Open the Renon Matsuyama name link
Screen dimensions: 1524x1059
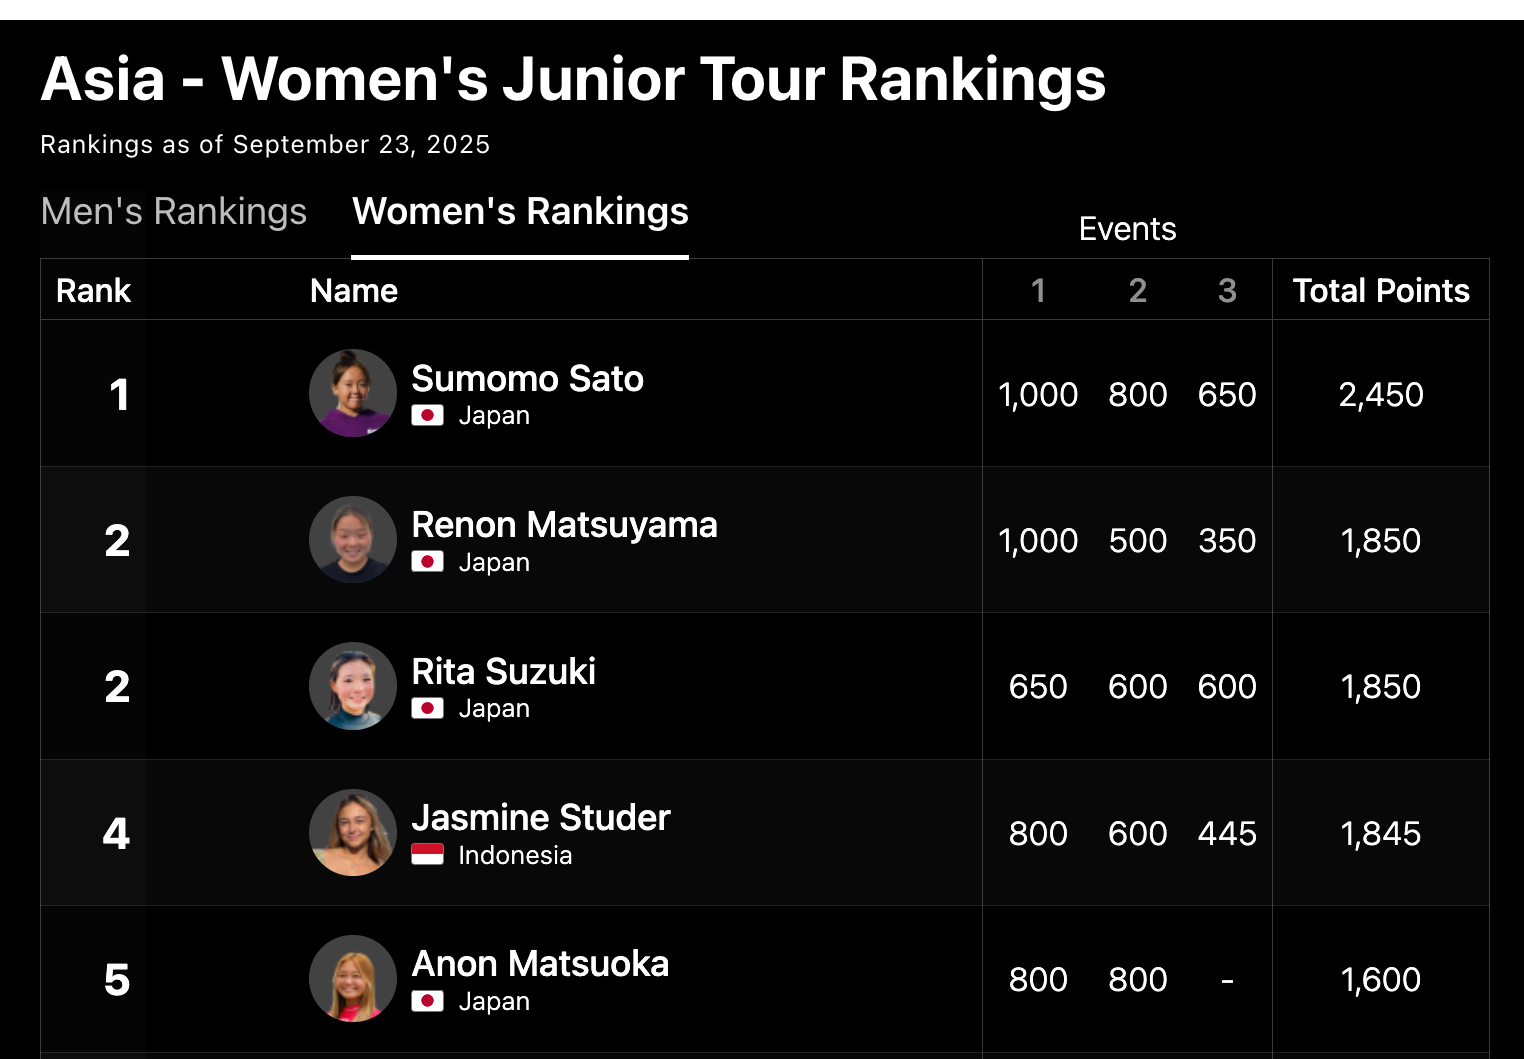(x=564, y=525)
